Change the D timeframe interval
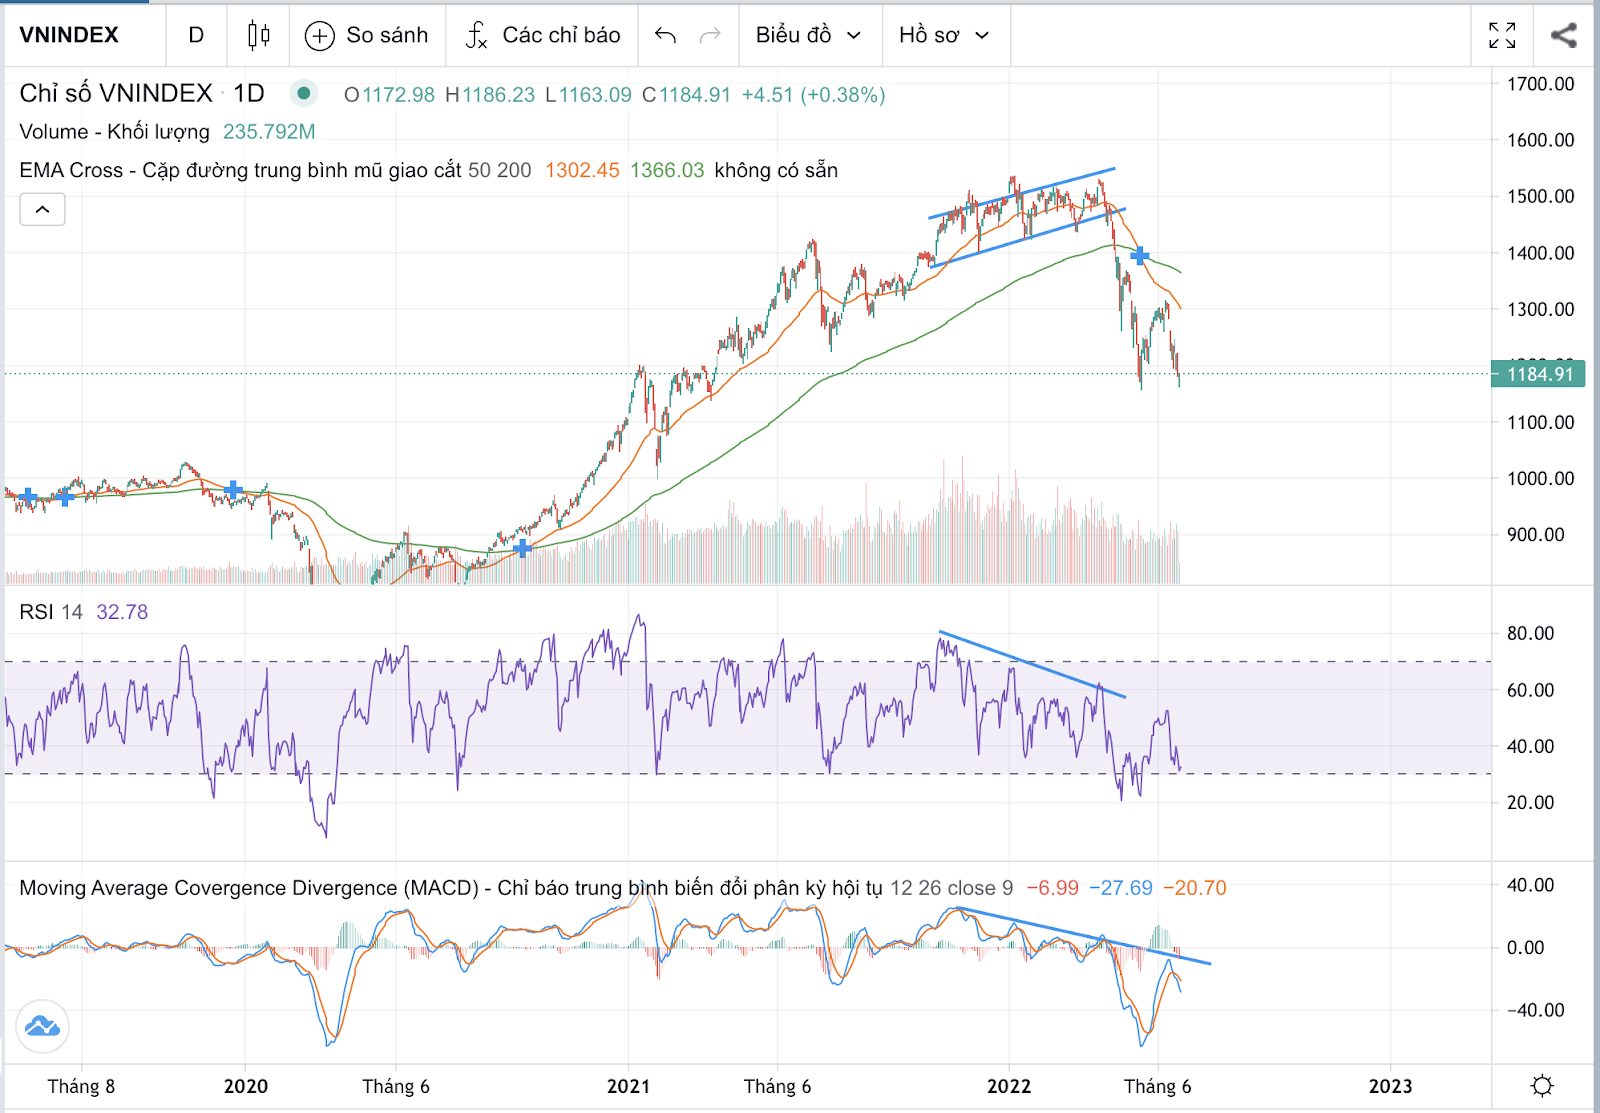Image resolution: width=1600 pixels, height=1113 pixels. coord(196,36)
